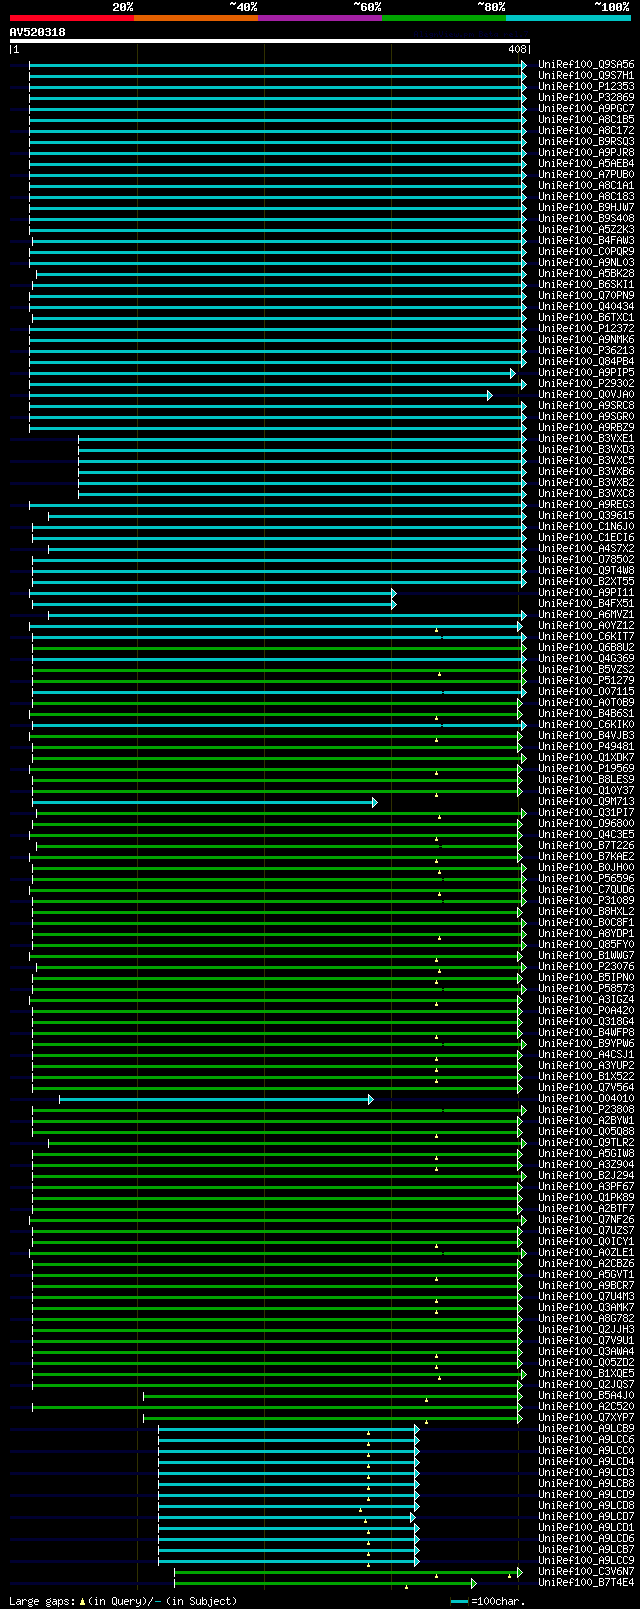The height and width of the screenshot is (1609, 640).
Task: Click the white query sequence ruler bar
Action: pos(269,41)
